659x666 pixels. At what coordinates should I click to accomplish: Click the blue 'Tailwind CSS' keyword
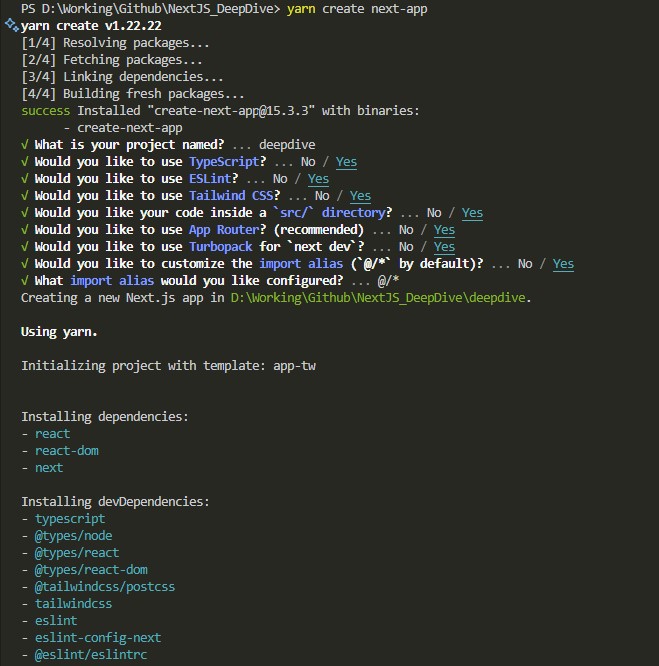click(x=231, y=196)
